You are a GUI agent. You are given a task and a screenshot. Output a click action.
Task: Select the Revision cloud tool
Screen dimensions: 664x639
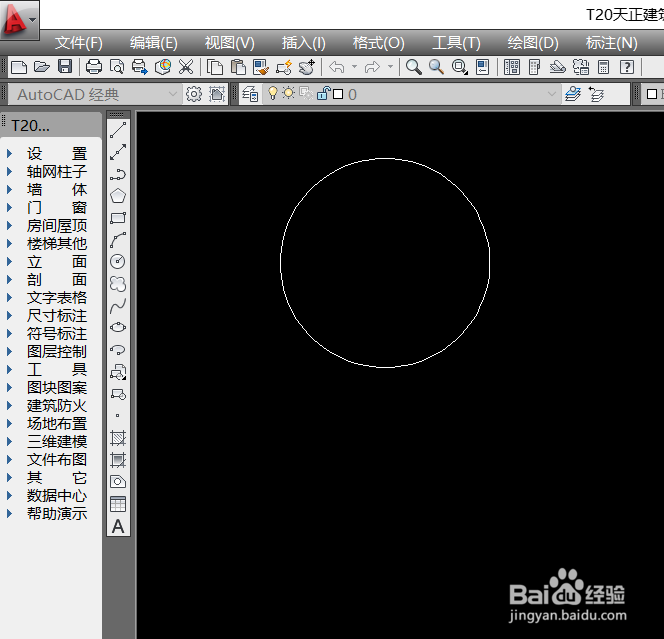[118, 284]
